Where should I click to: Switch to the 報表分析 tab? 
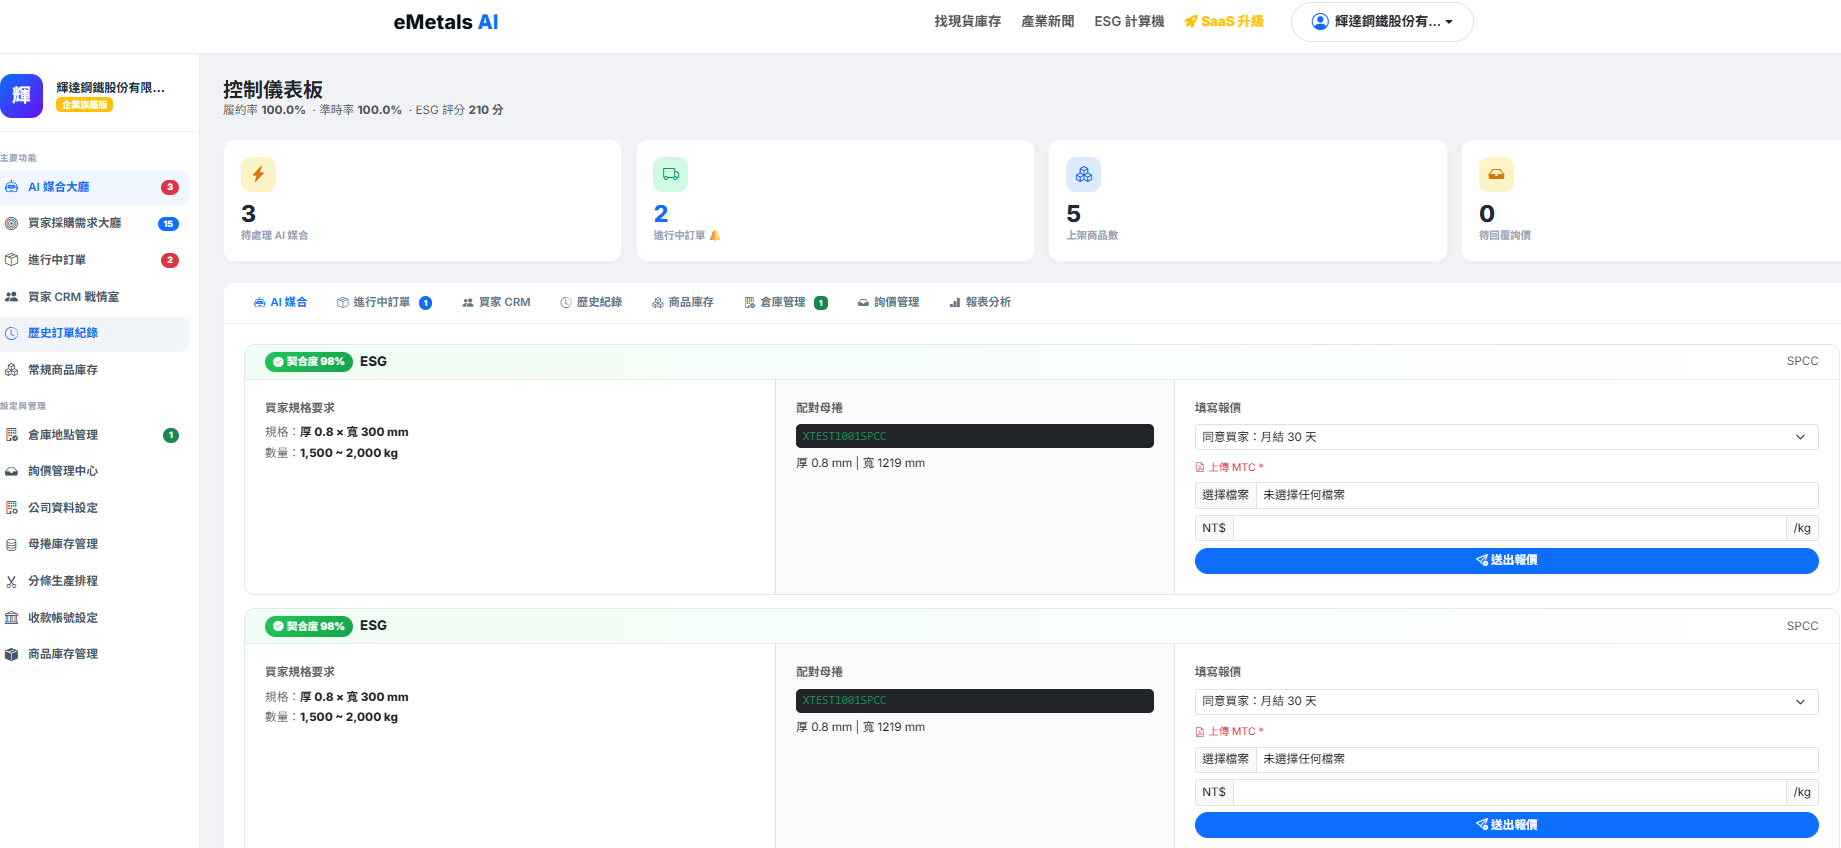[x=980, y=302]
